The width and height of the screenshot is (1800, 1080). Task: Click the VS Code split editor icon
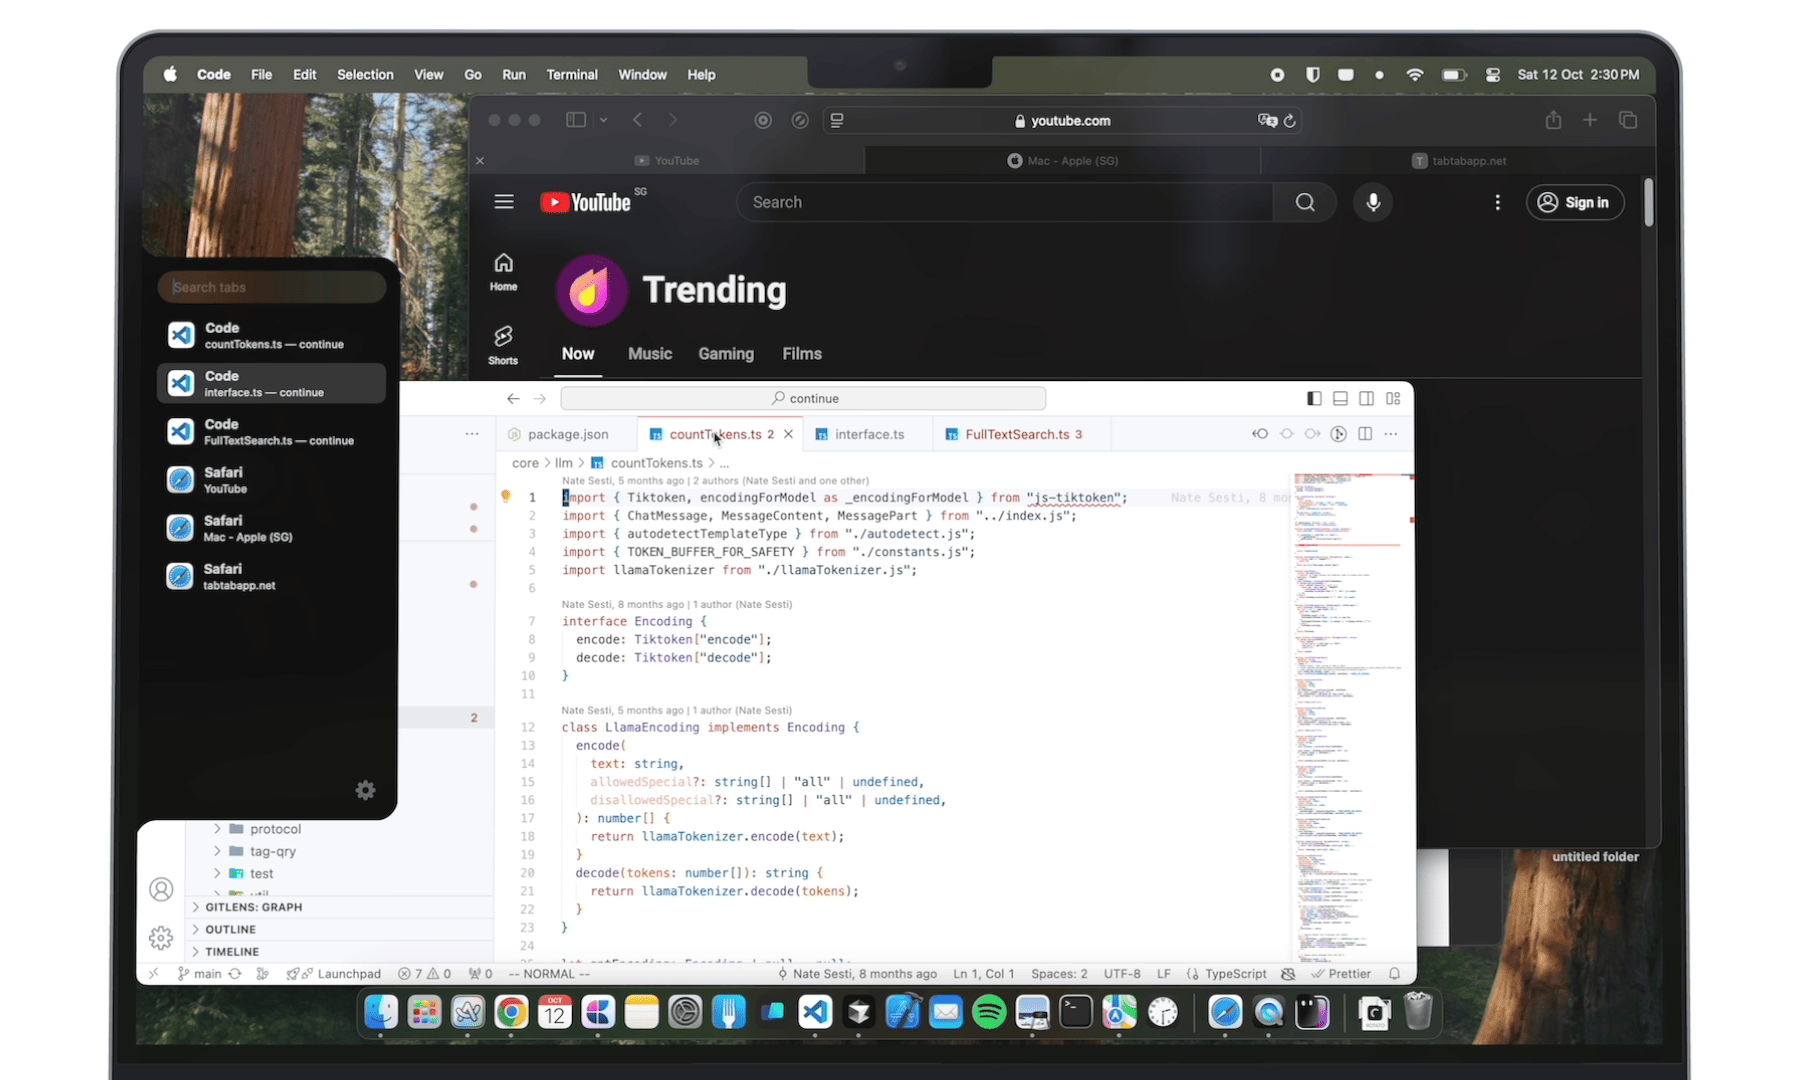tap(1365, 434)
